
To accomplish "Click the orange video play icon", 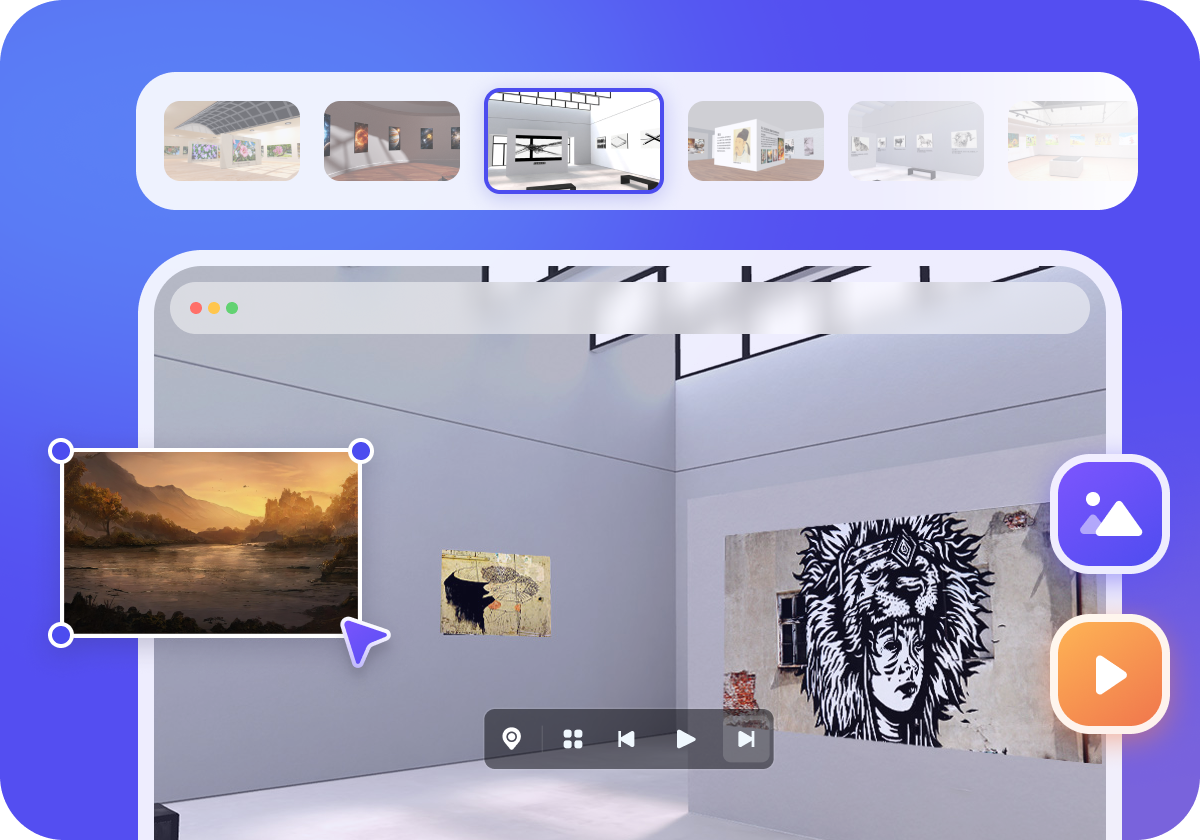I will [1110, 675].
